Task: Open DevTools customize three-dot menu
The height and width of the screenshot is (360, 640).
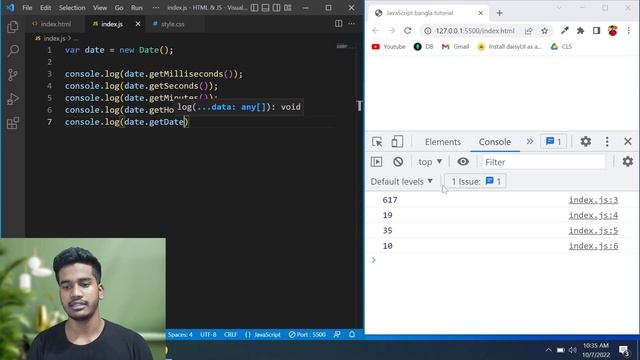Action: pyautogui.click(x=607, y=142)
